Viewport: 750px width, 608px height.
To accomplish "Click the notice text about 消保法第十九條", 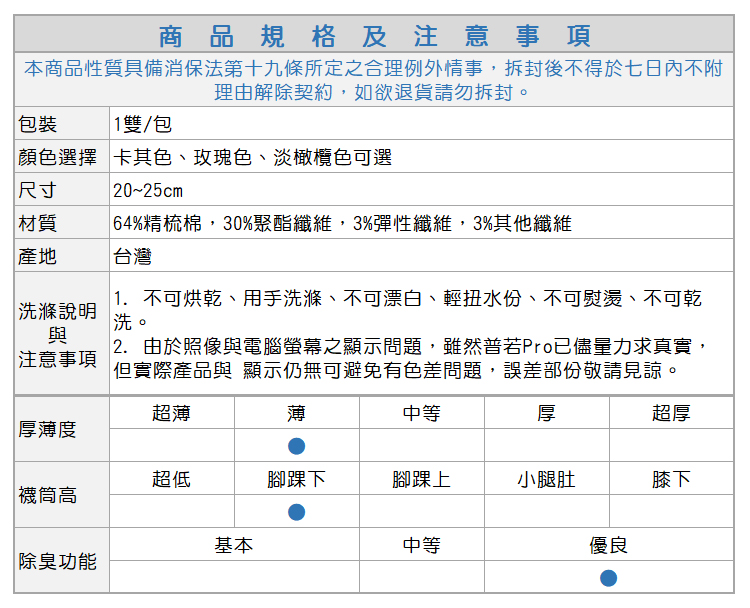I will pyautogui.click(x=374, y=80).
